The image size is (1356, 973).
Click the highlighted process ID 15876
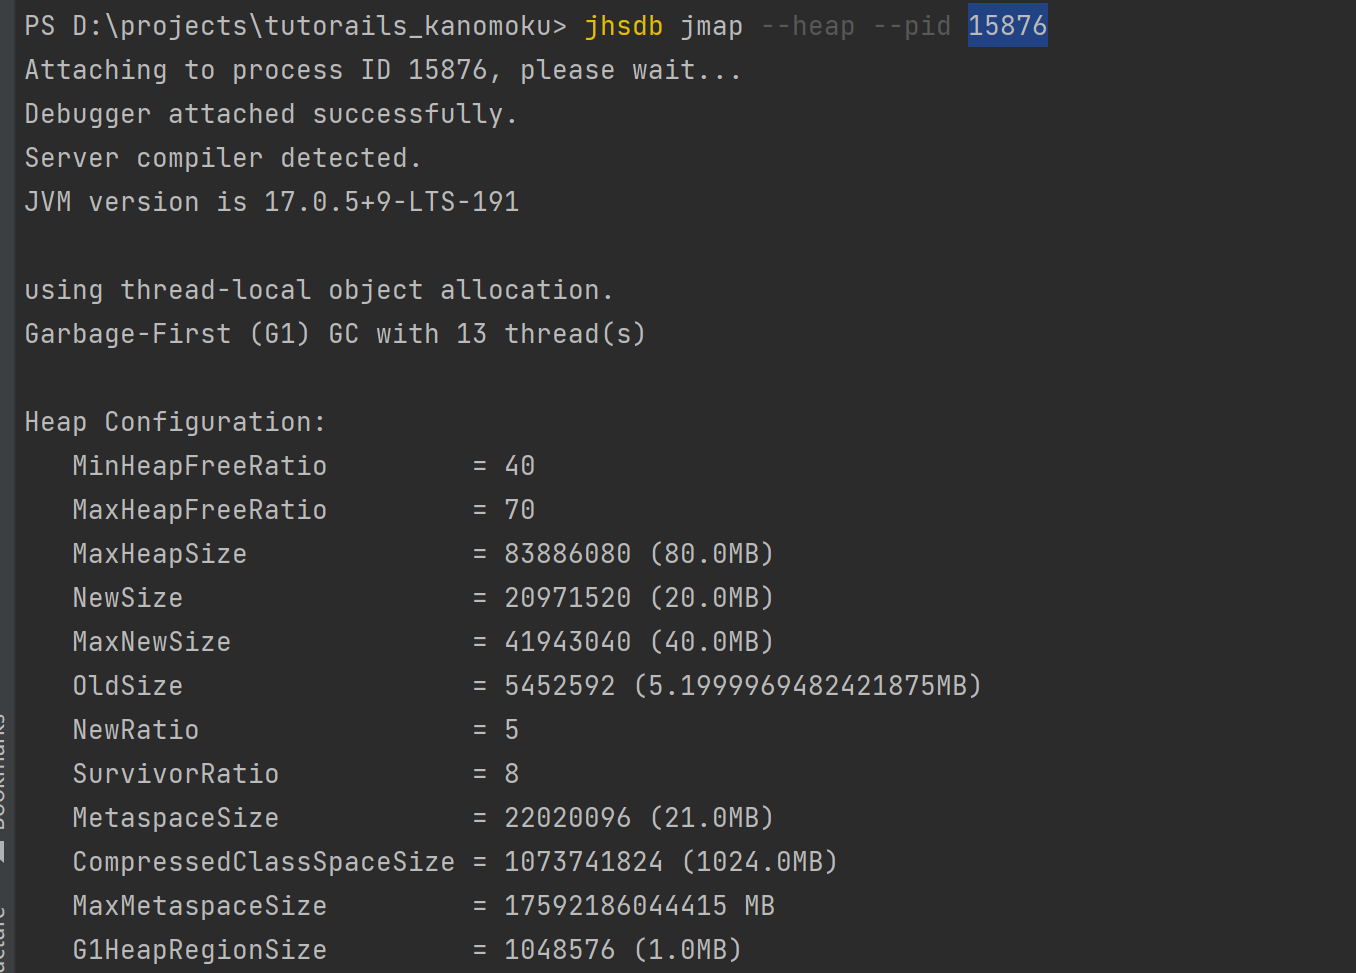click(x=1007, y=25)
